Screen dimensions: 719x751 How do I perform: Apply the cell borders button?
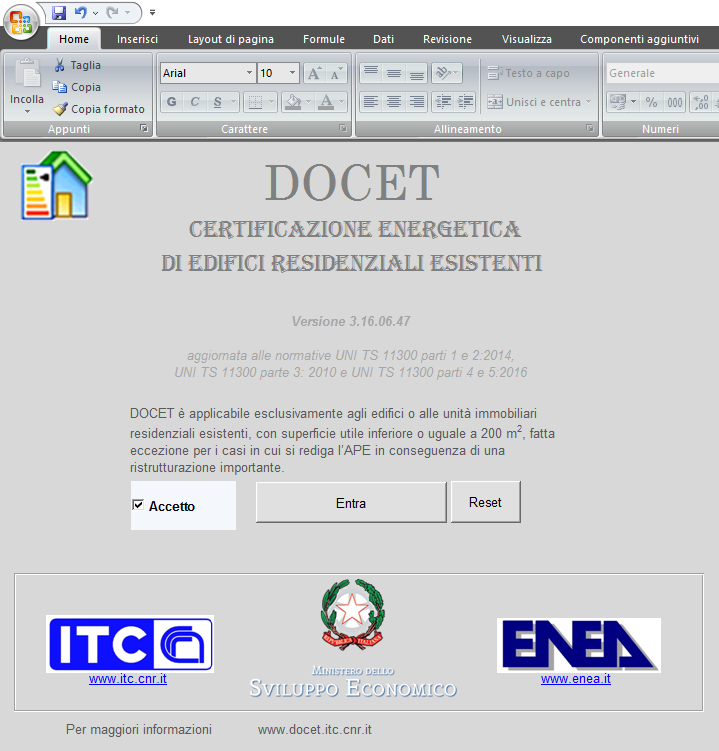255,102
